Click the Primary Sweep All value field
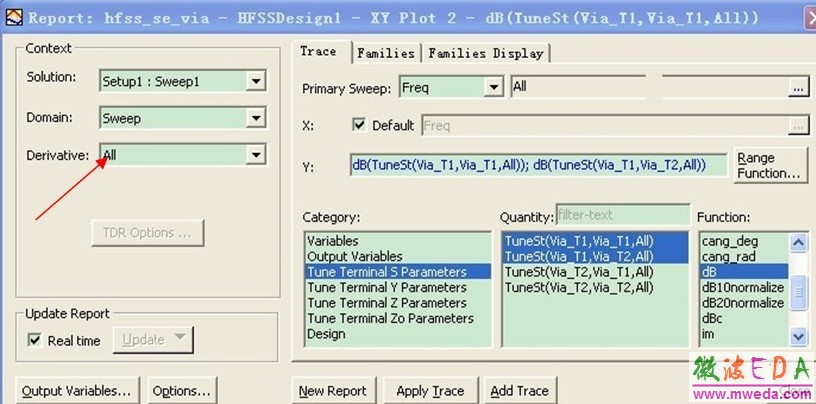Image resolution: width=816 pixels, height=404 pixels. pyautogui.click(x=578, y=87)
